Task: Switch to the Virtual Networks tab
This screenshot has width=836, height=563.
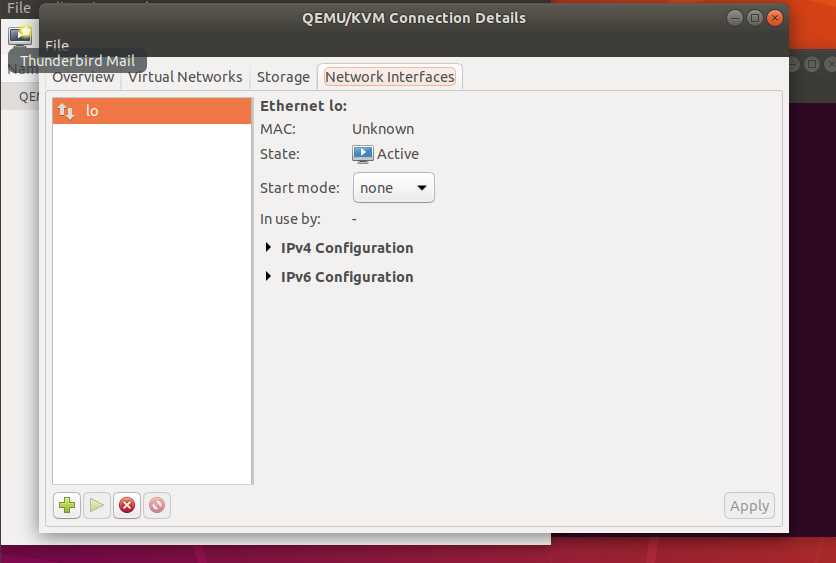Action: click(185, 77)
